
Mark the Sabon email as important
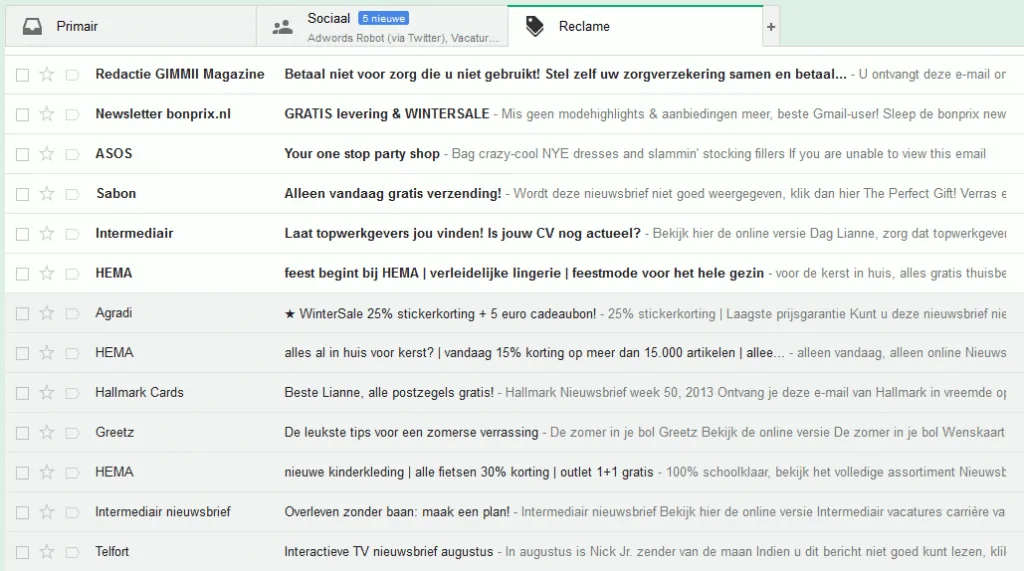pyautogui.click(x=72, y=194)
